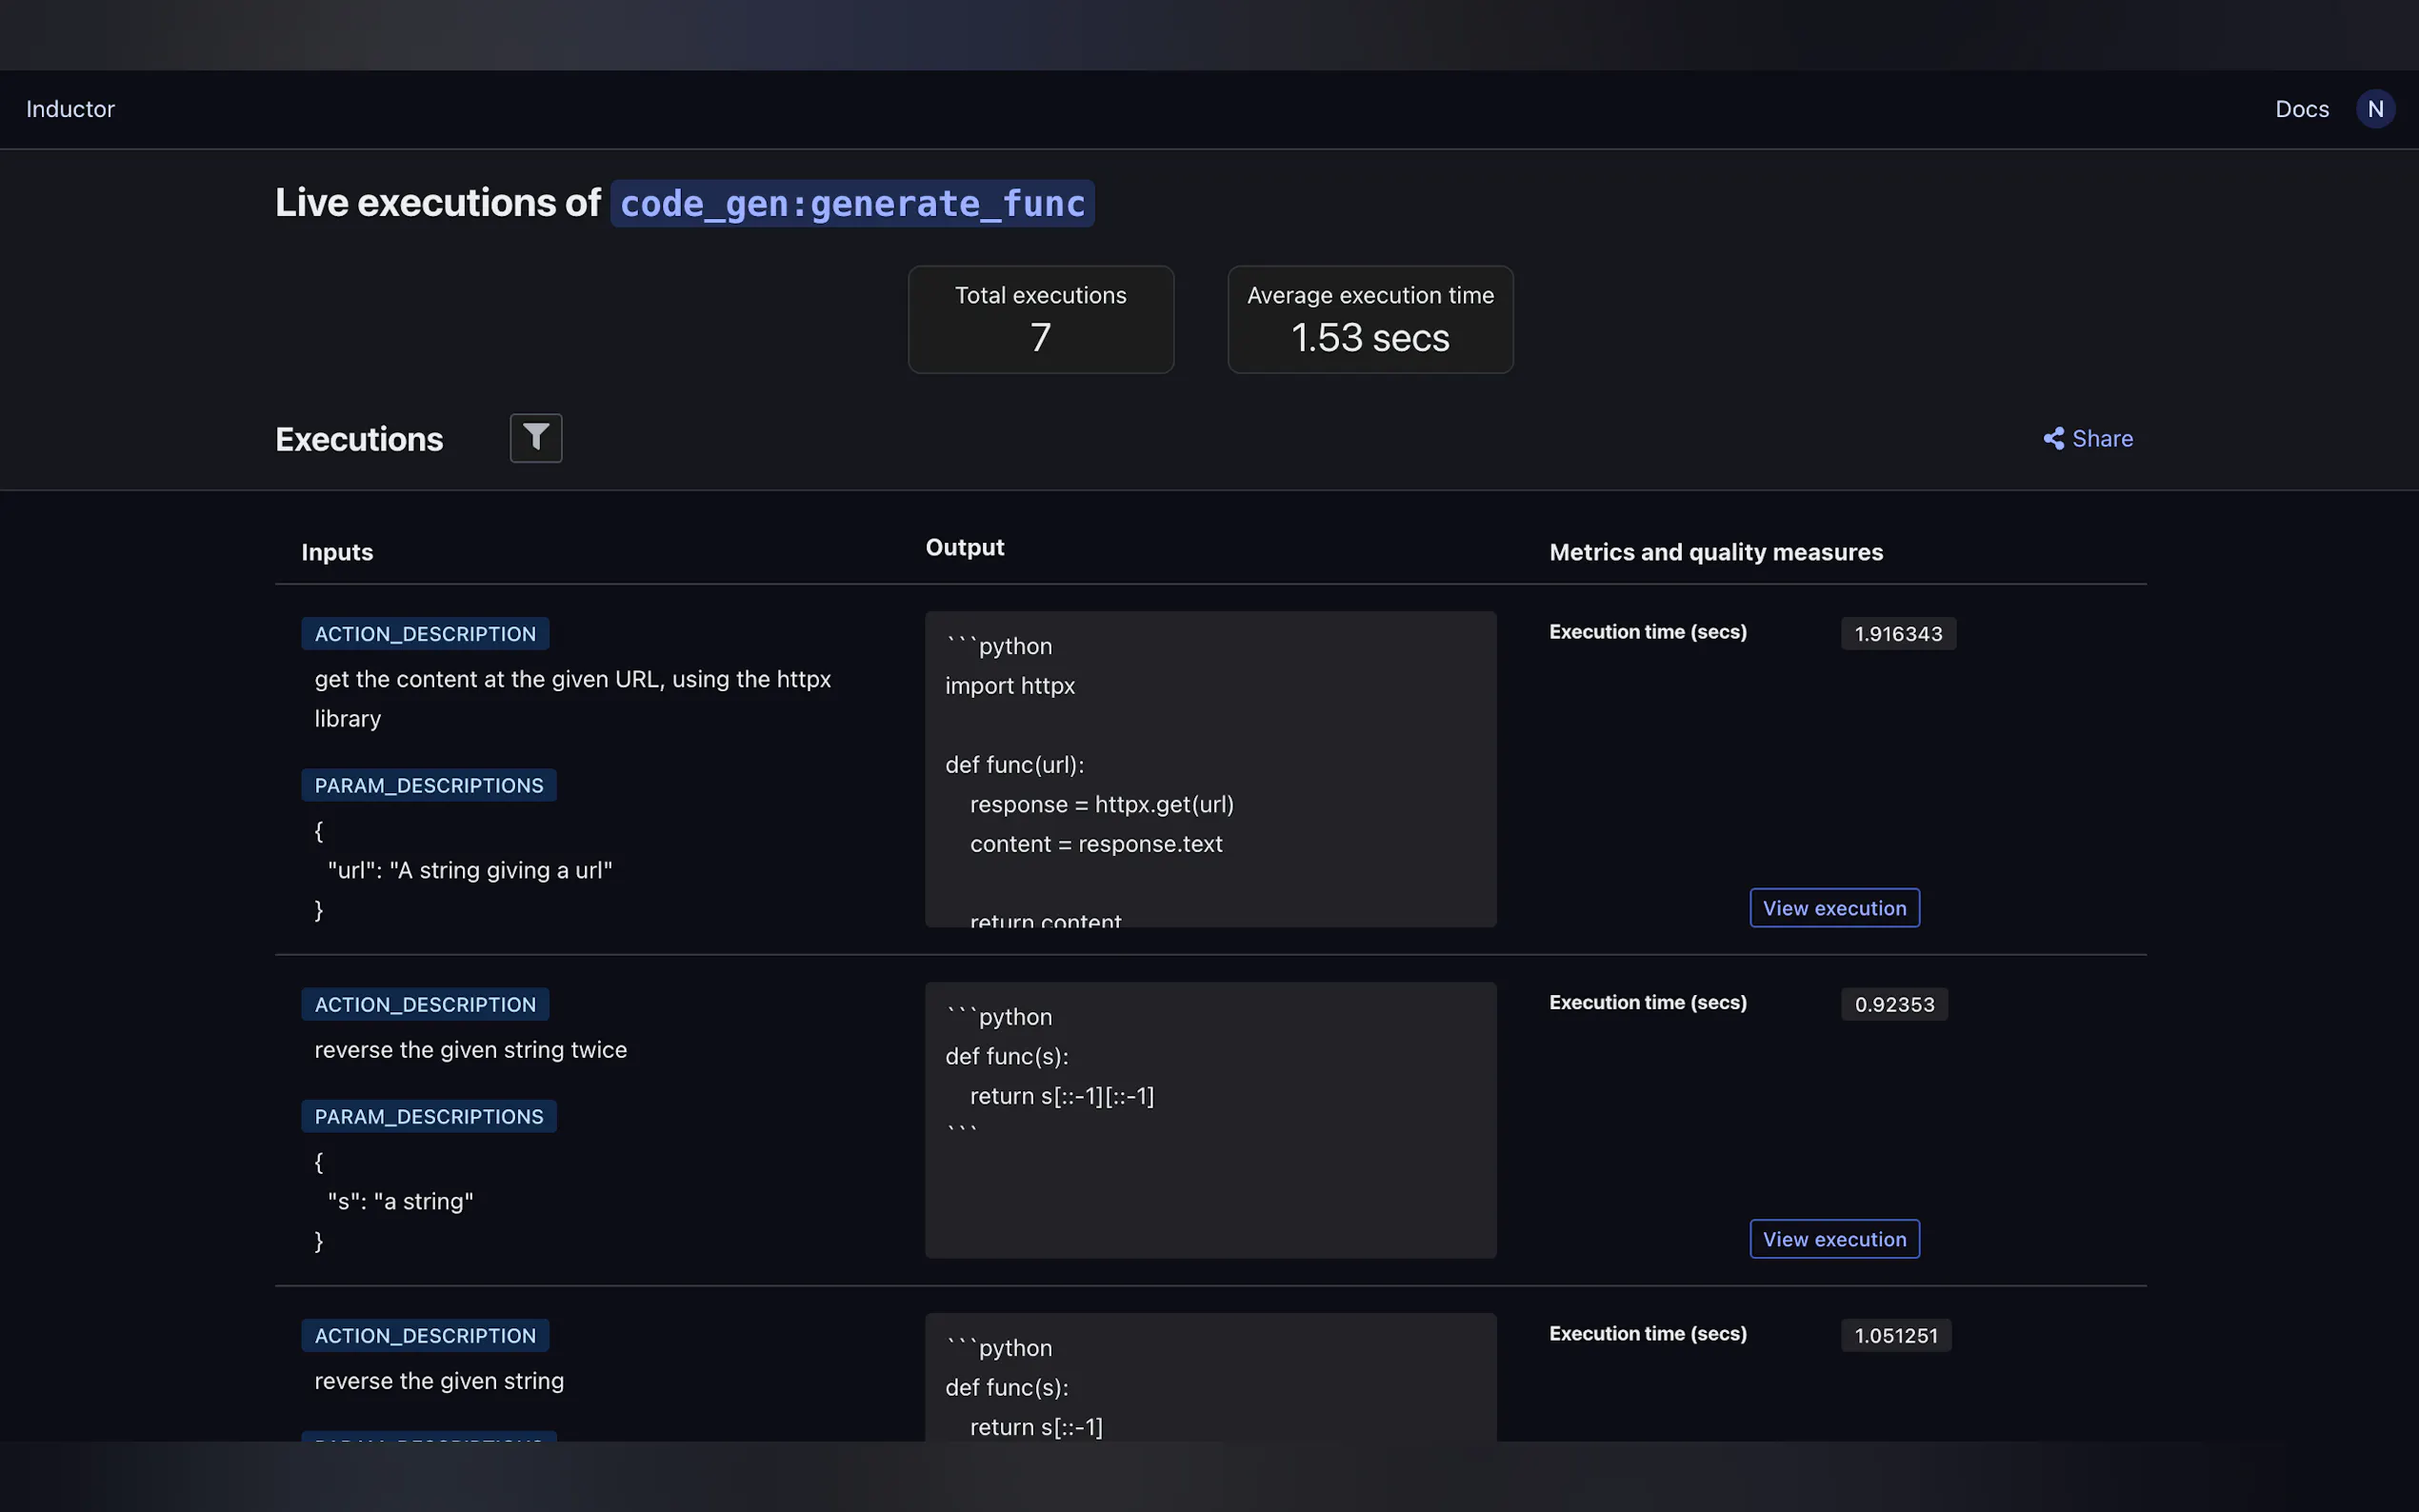Select the Average execution time card

(1369, 319)
